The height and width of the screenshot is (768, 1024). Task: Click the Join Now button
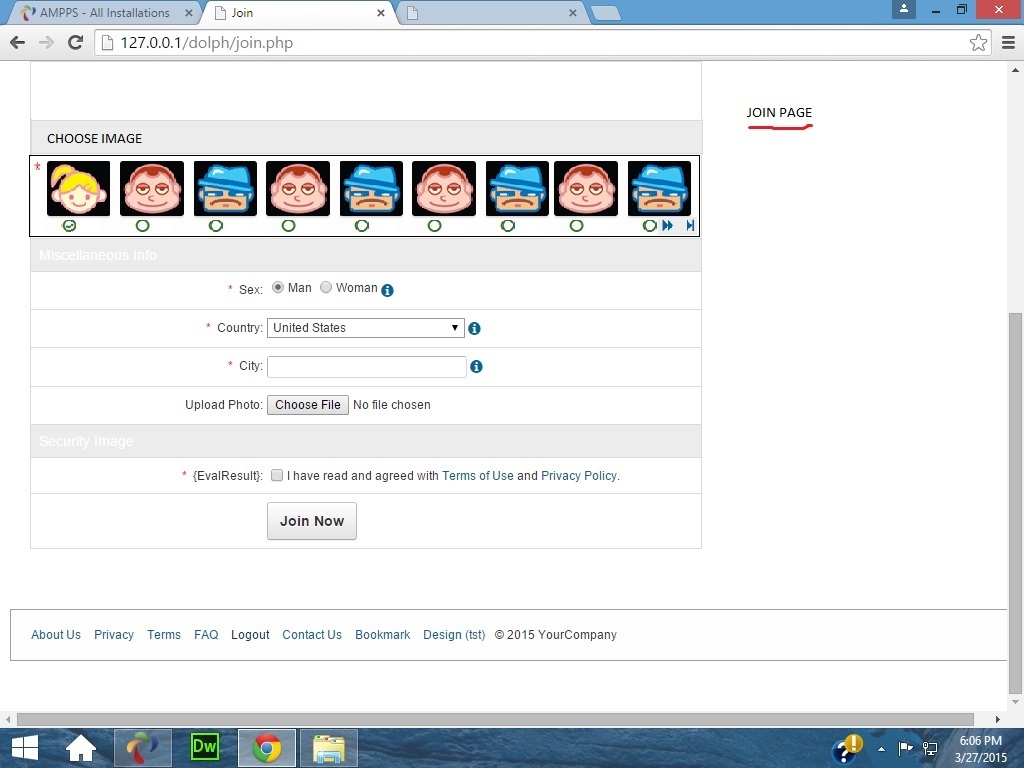(312, 521)
